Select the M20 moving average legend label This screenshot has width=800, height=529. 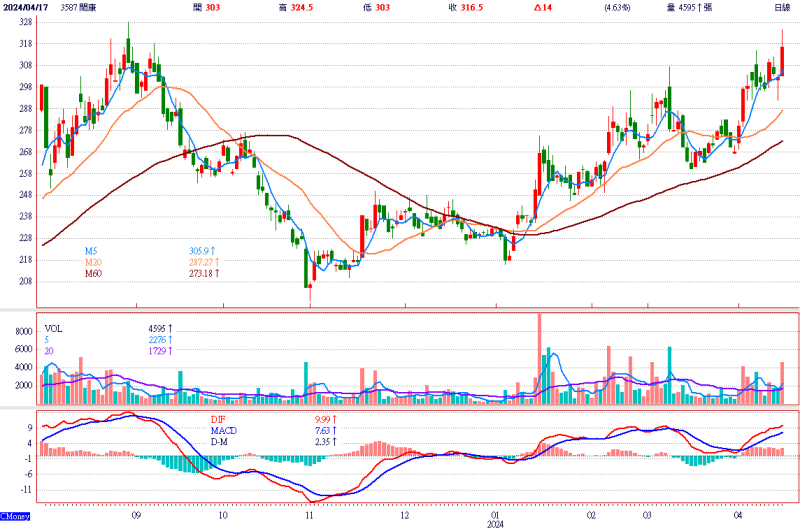point(92,262)
